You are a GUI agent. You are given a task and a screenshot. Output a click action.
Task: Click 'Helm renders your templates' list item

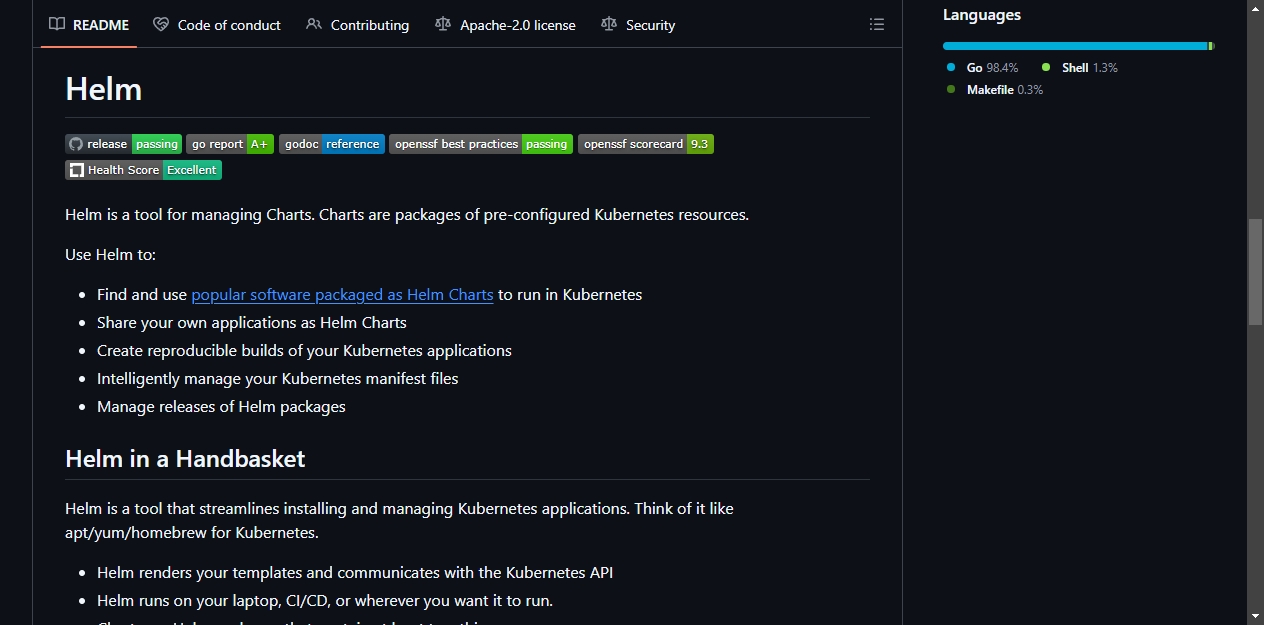[x=355, y=572]
